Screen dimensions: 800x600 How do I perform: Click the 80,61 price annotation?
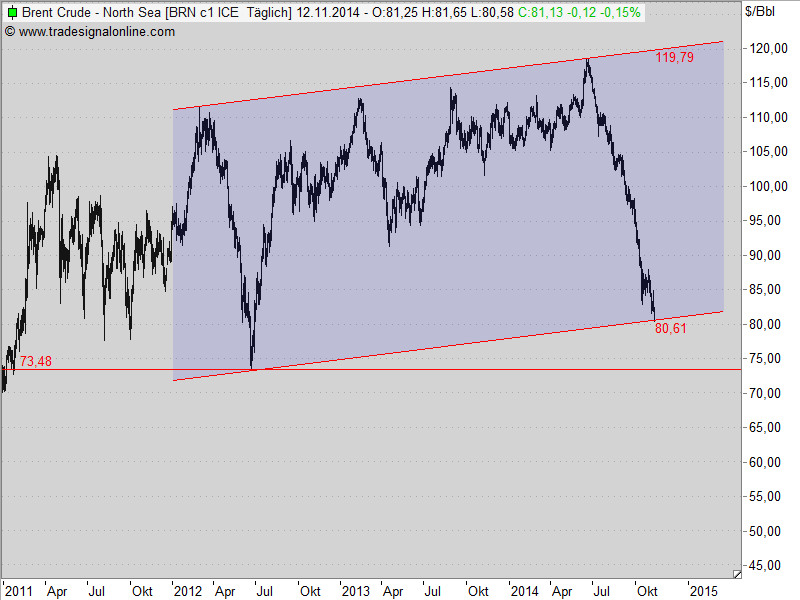[669, 328]
